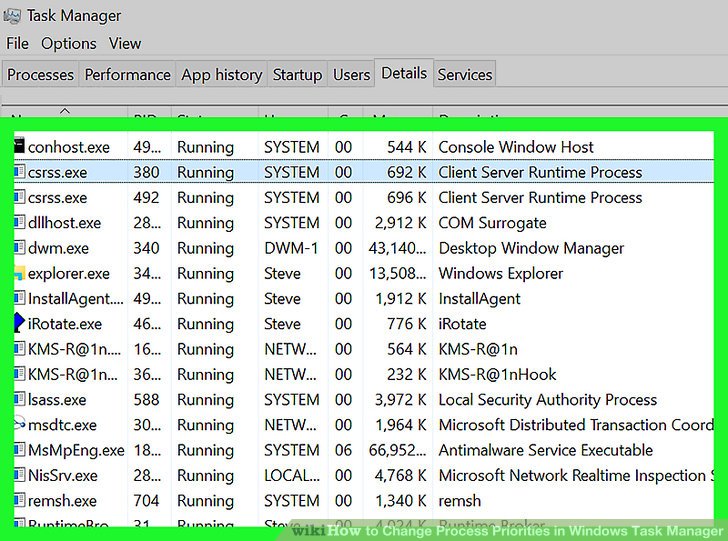Click the 544 K memory value
This screenshot has width=728, height=541.
406,147
